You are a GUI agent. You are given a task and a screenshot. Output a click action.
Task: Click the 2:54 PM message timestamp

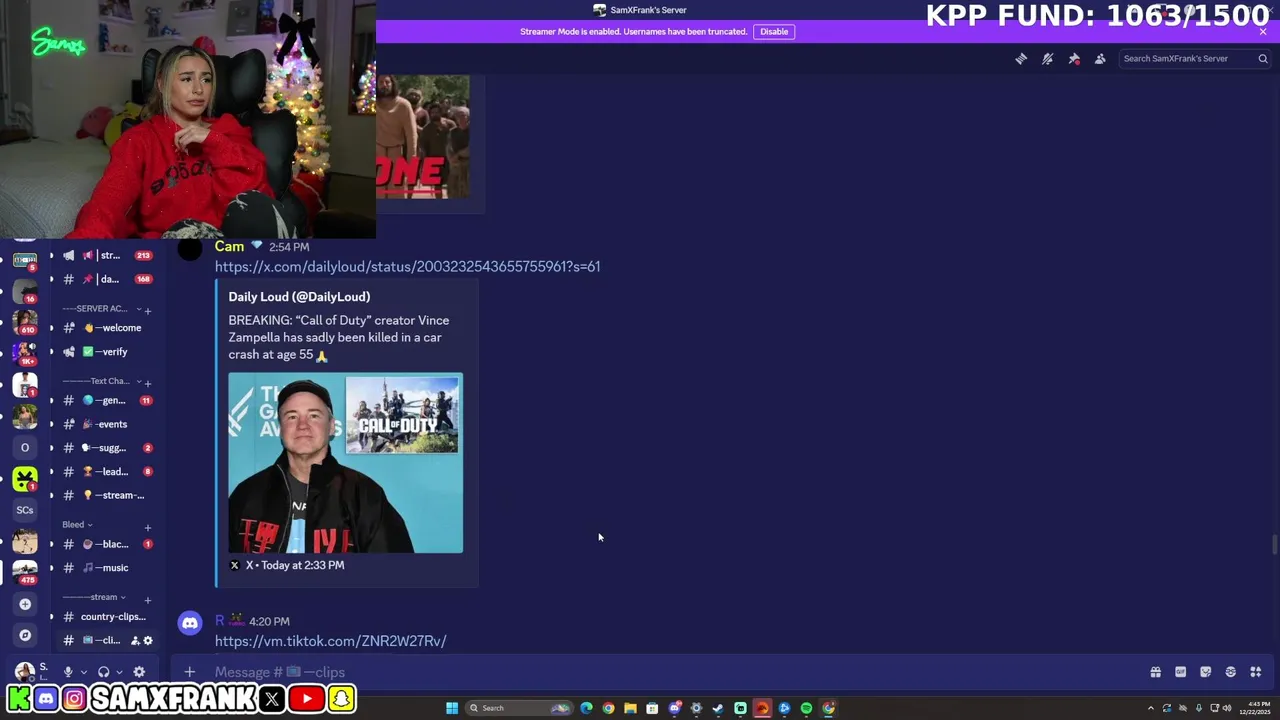(x=289, y=247)
